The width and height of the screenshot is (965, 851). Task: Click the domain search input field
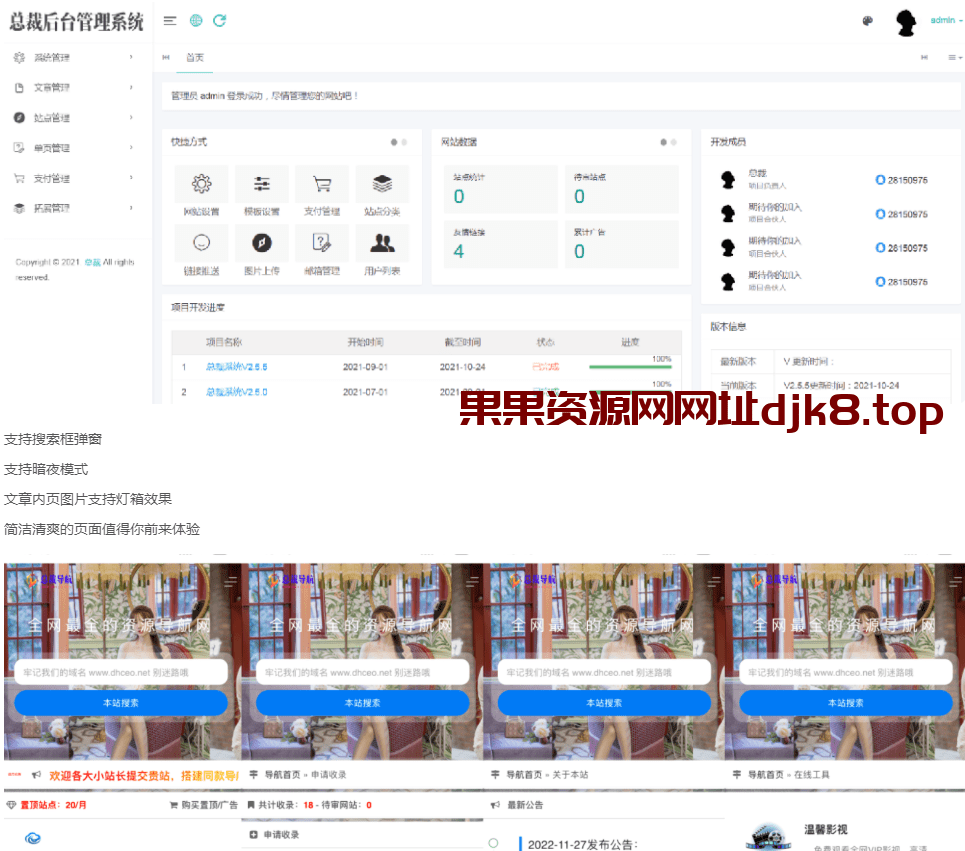(x=120, y=671)
